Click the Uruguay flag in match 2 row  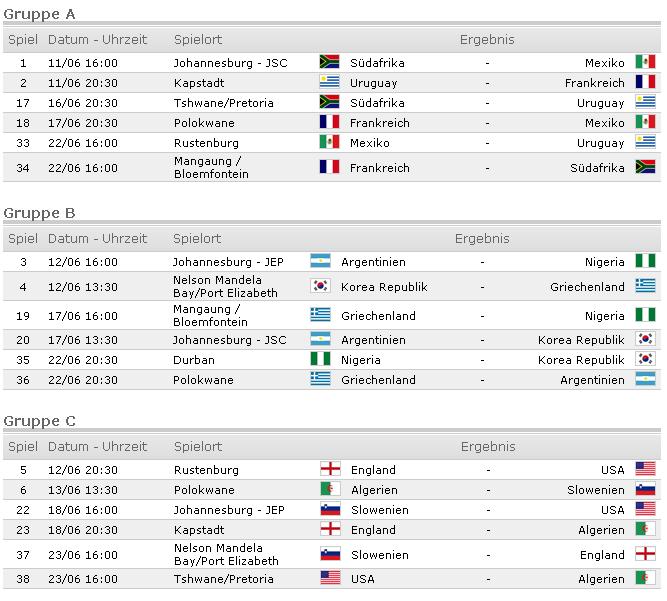328,83
